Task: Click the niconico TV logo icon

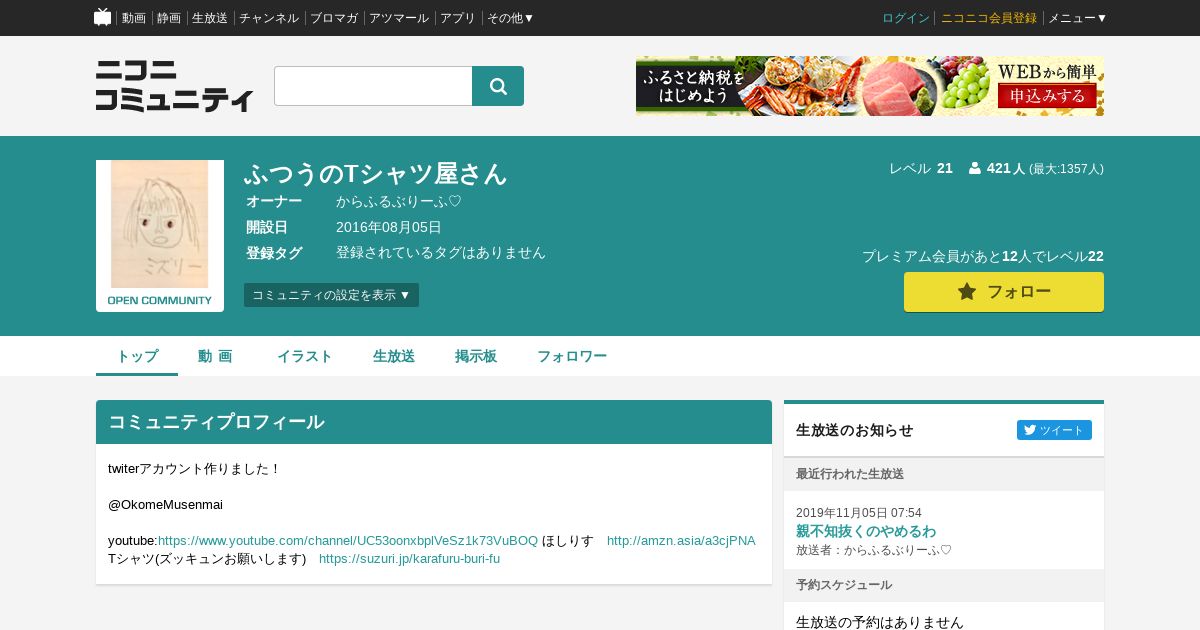Action: coord(102,17)
